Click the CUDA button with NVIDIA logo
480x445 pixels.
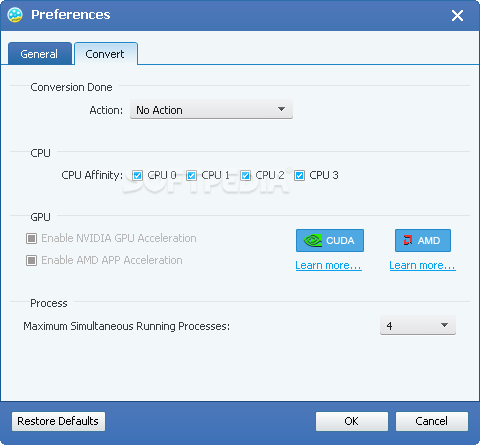point(330,240)
